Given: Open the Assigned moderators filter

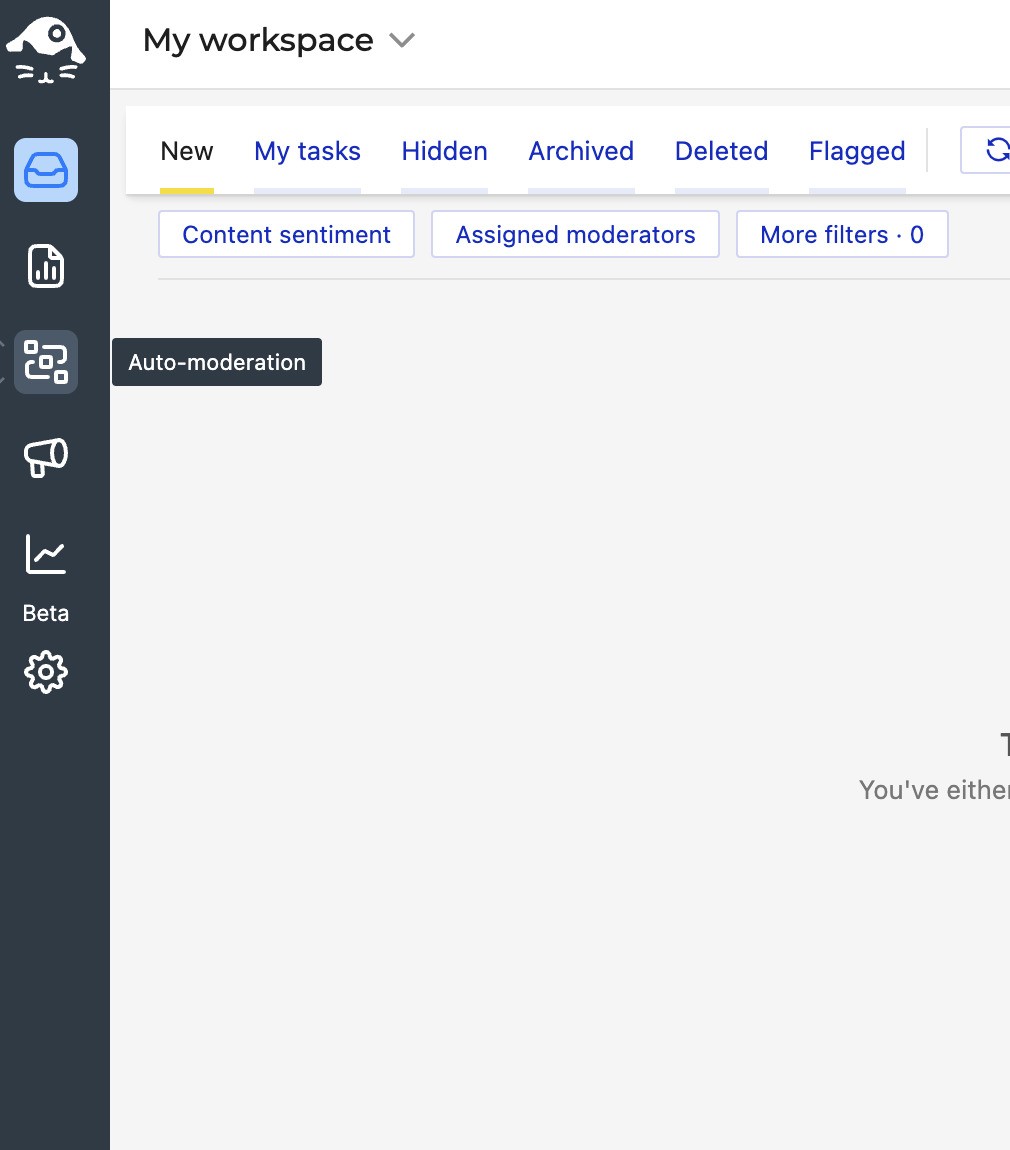Looking at the screenshot, I should (575, 234).
